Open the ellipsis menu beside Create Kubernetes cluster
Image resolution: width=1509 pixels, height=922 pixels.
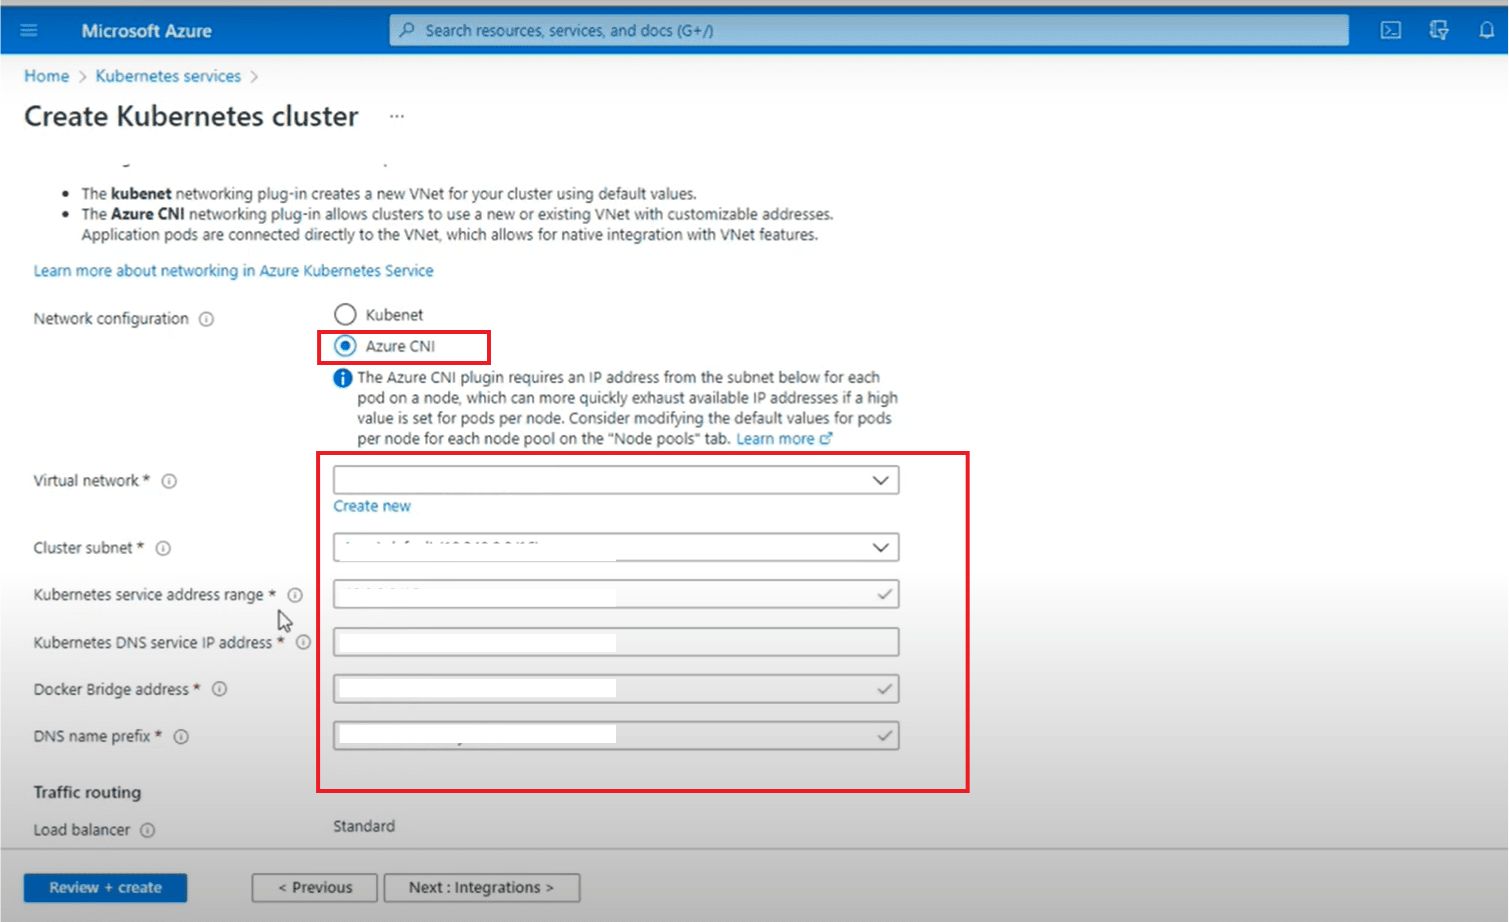pos(397,116)
